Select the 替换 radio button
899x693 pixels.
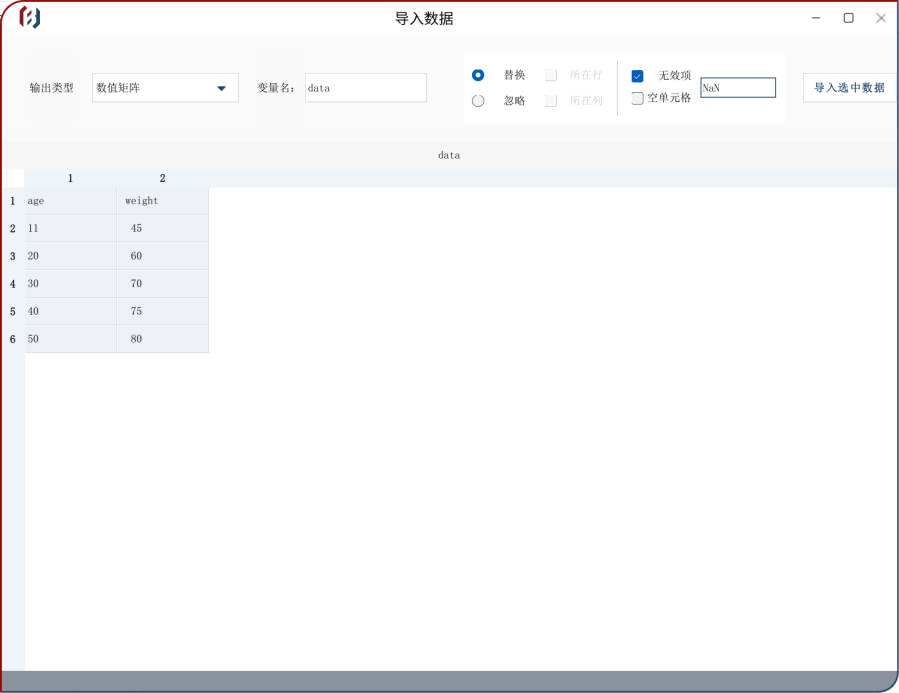(478, 75)
